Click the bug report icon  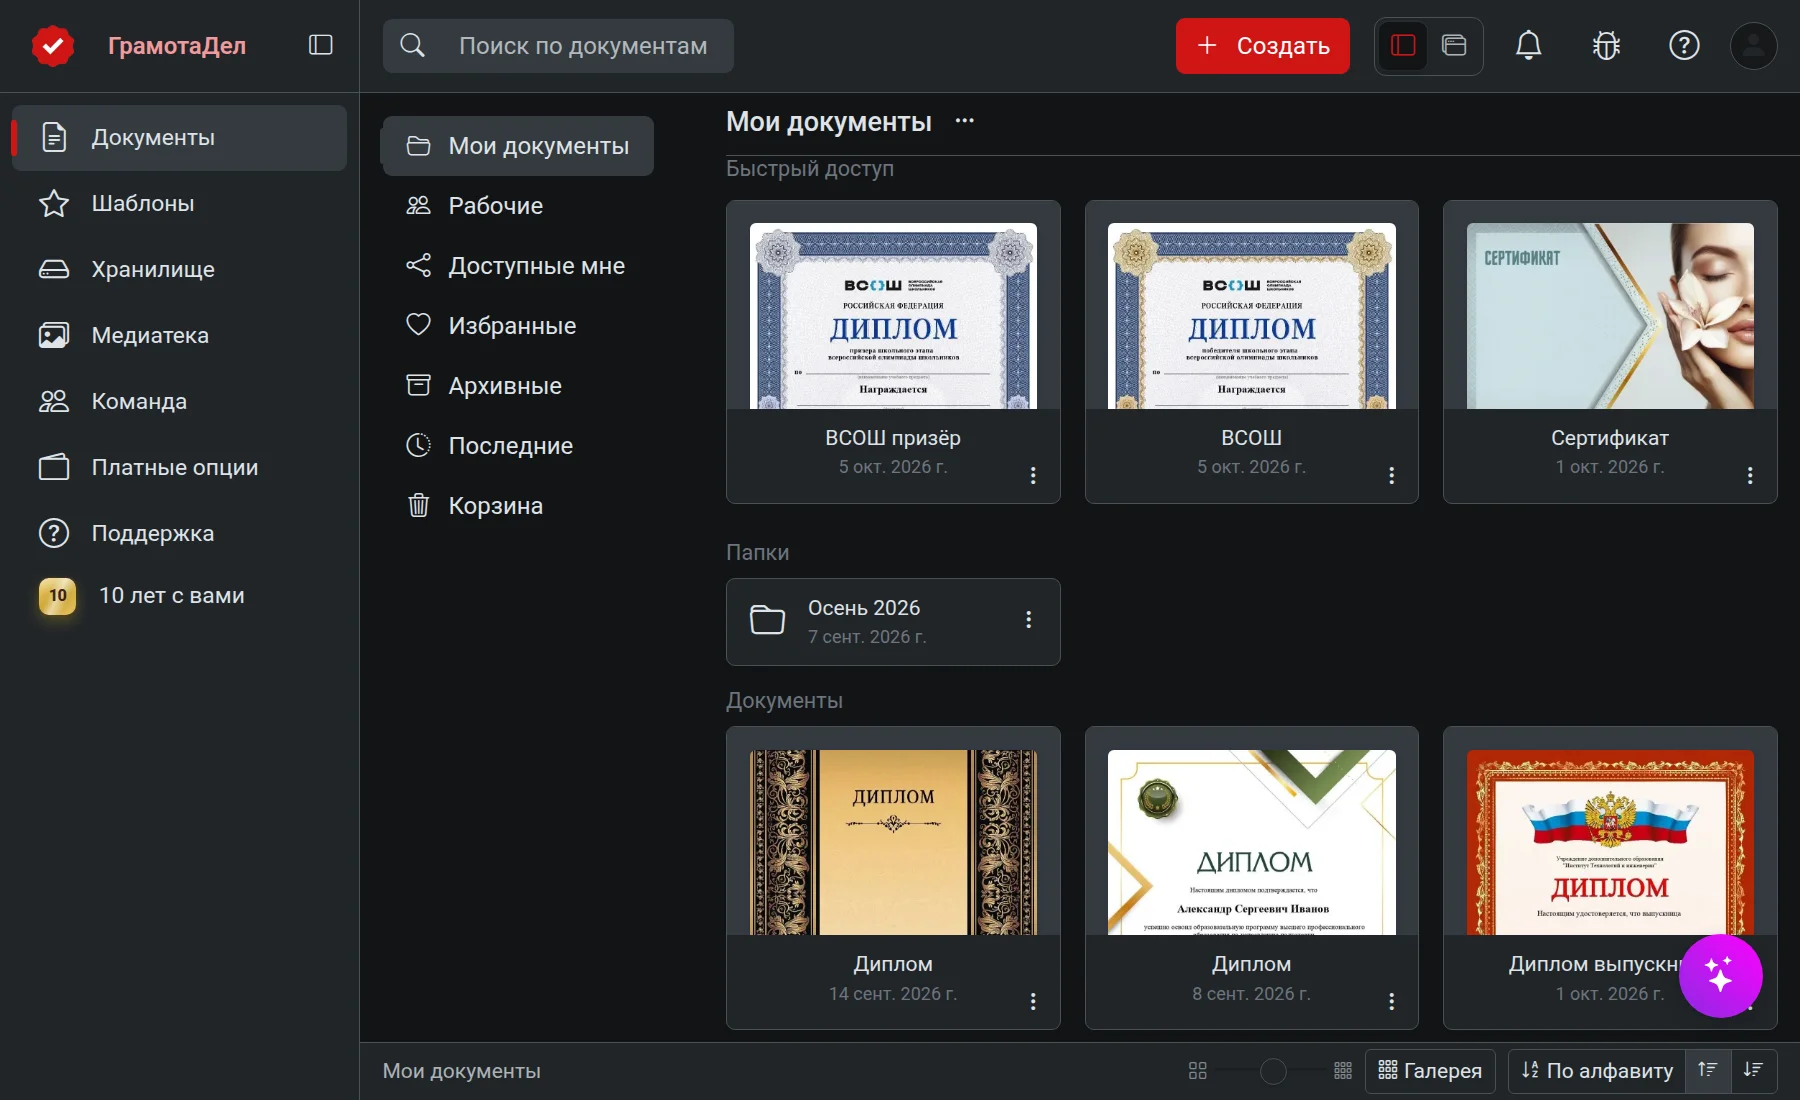1606,45
